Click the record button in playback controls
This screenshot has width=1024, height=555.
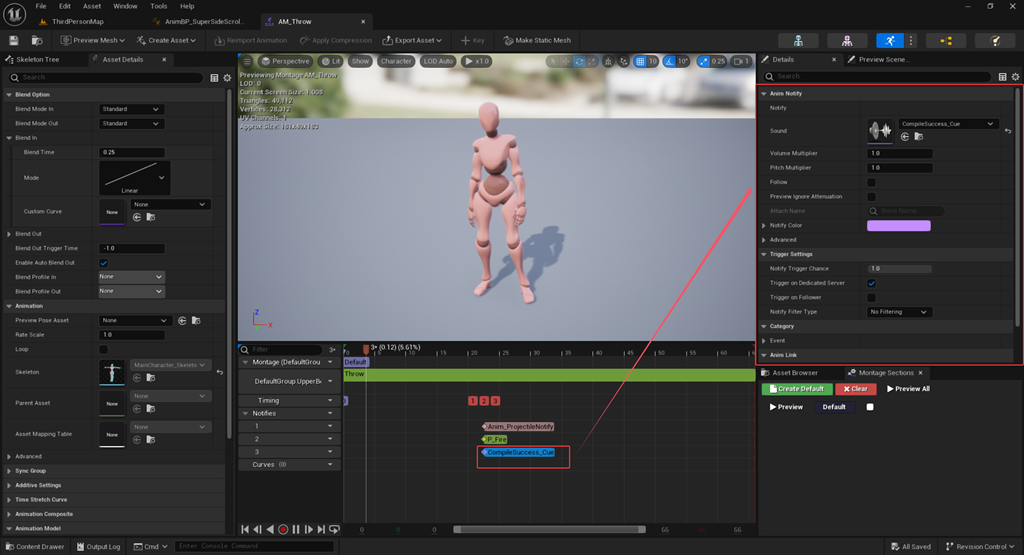(283, 530)
